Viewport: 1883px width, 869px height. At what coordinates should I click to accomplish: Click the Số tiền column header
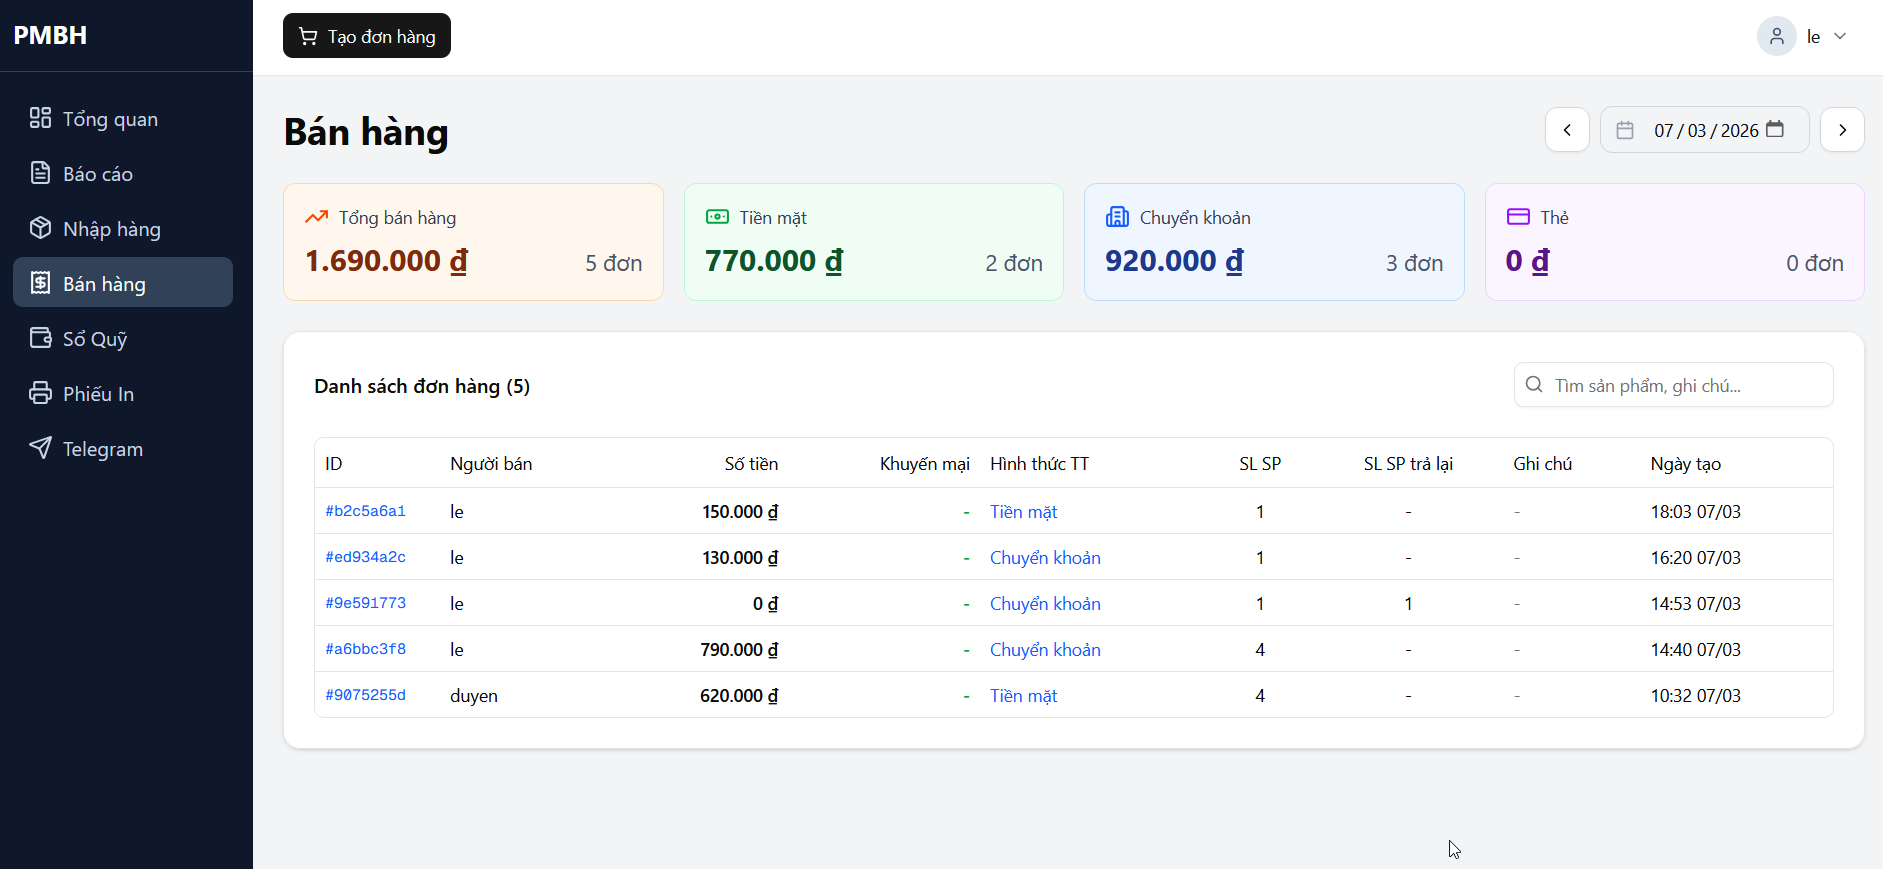click(x=750, y=464)
